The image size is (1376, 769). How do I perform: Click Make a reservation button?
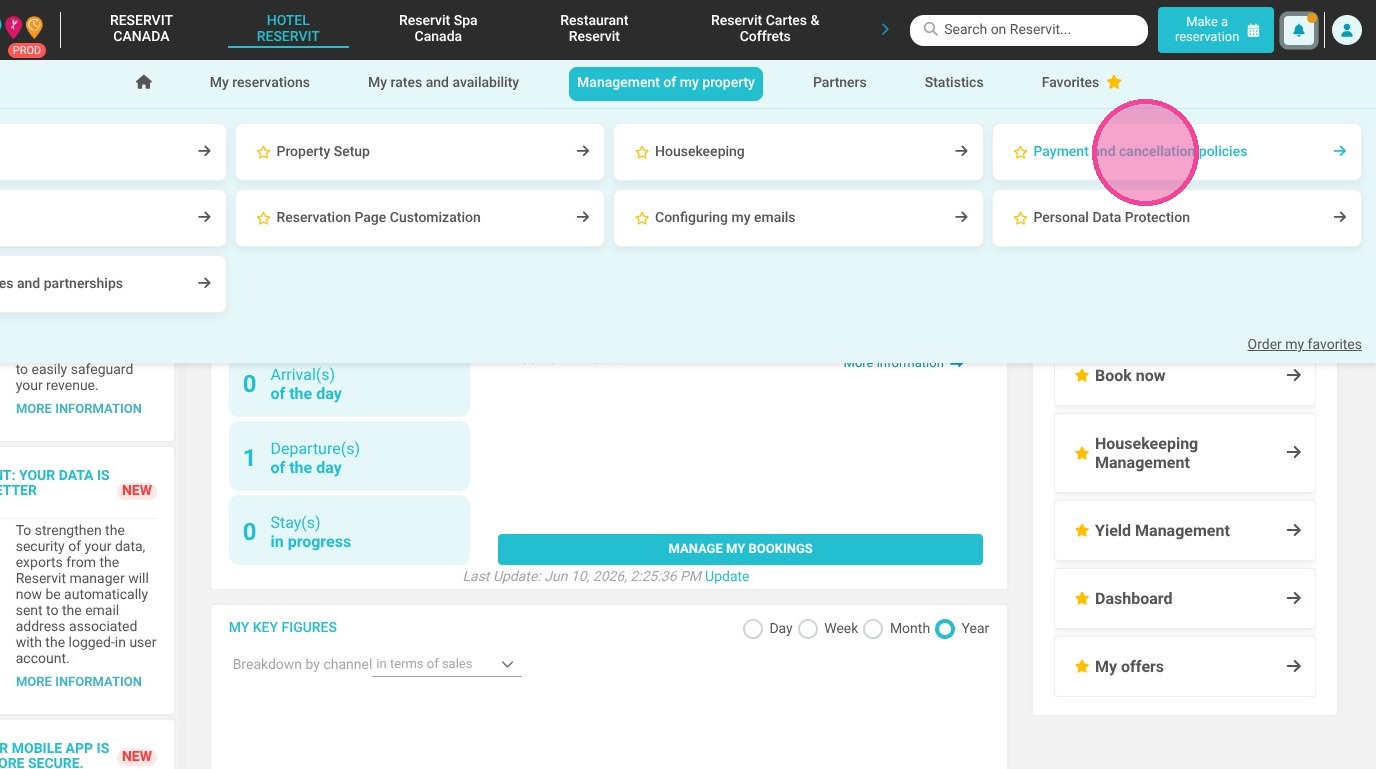(x=1216, y=30)
